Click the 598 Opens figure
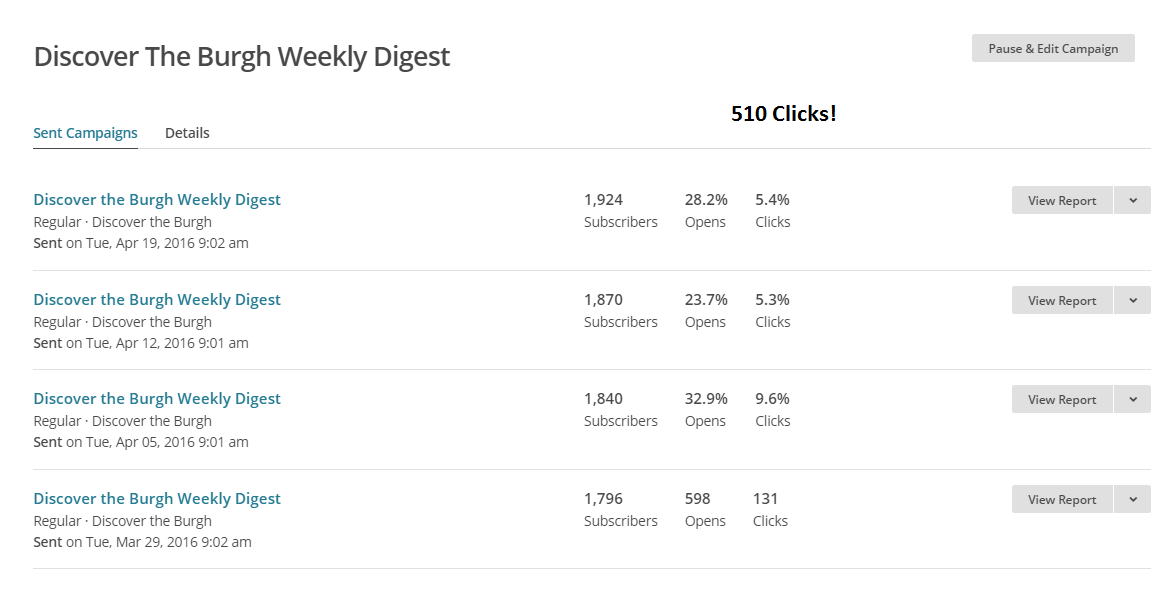Screen dimensions: 1172x603 click(x=698, y=499)
